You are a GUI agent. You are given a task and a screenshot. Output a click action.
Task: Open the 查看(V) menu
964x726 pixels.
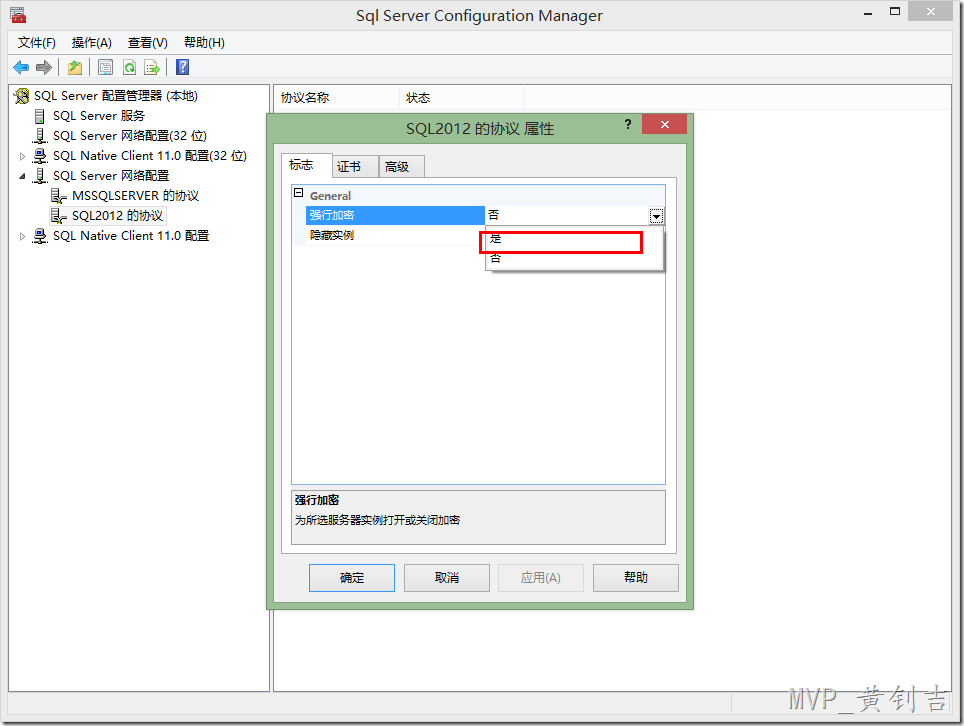(x=148, y=42)
